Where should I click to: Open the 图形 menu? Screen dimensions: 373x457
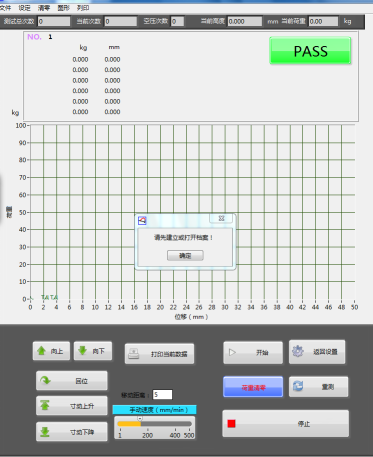pyautogui.click(x=63, y=8)
